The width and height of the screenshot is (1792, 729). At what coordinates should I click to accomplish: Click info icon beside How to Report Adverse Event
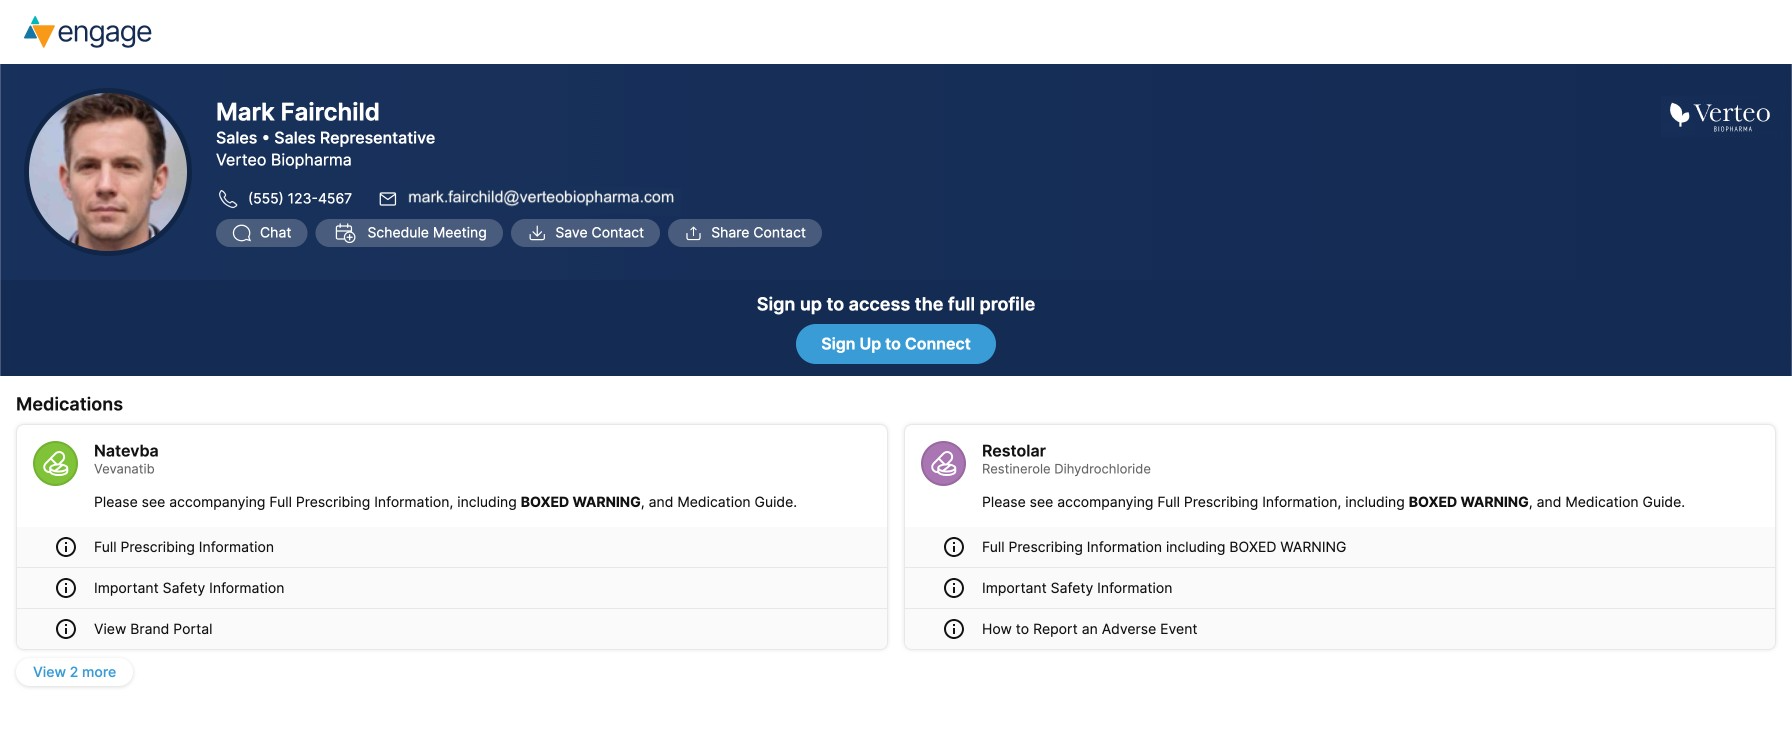click(954, 629)
